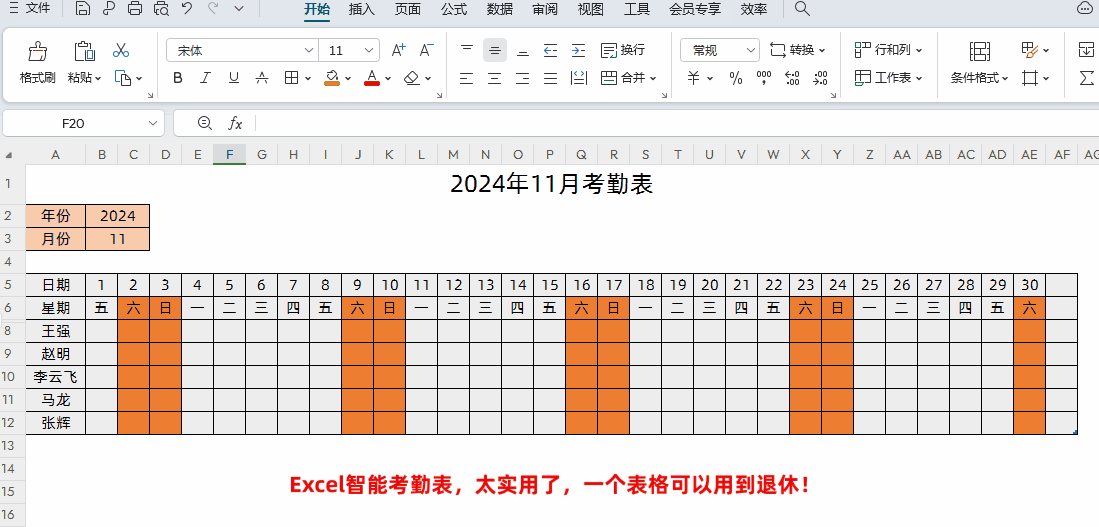This screenshot has width=1099, height=527.
Task: Click the Strikethrough icon
Action: point(262,78)
